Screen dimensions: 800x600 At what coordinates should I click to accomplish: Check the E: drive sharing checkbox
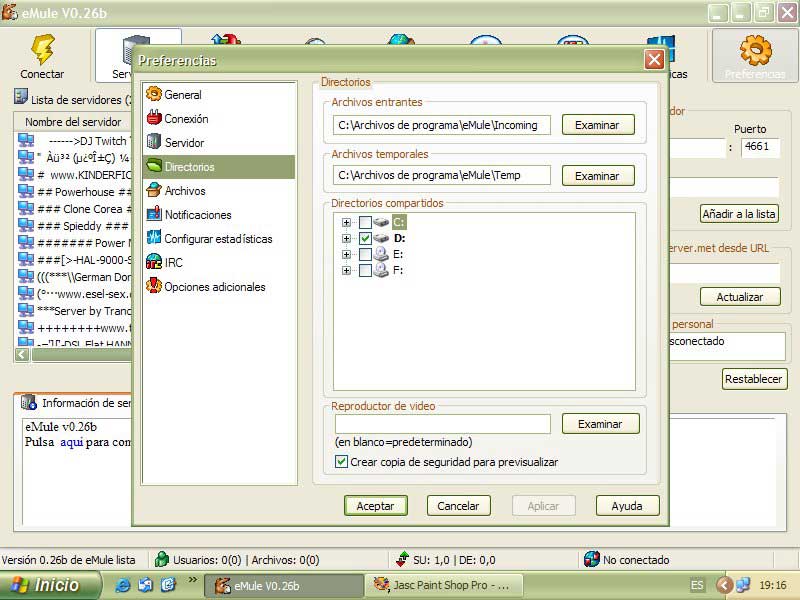click(365, 254)
